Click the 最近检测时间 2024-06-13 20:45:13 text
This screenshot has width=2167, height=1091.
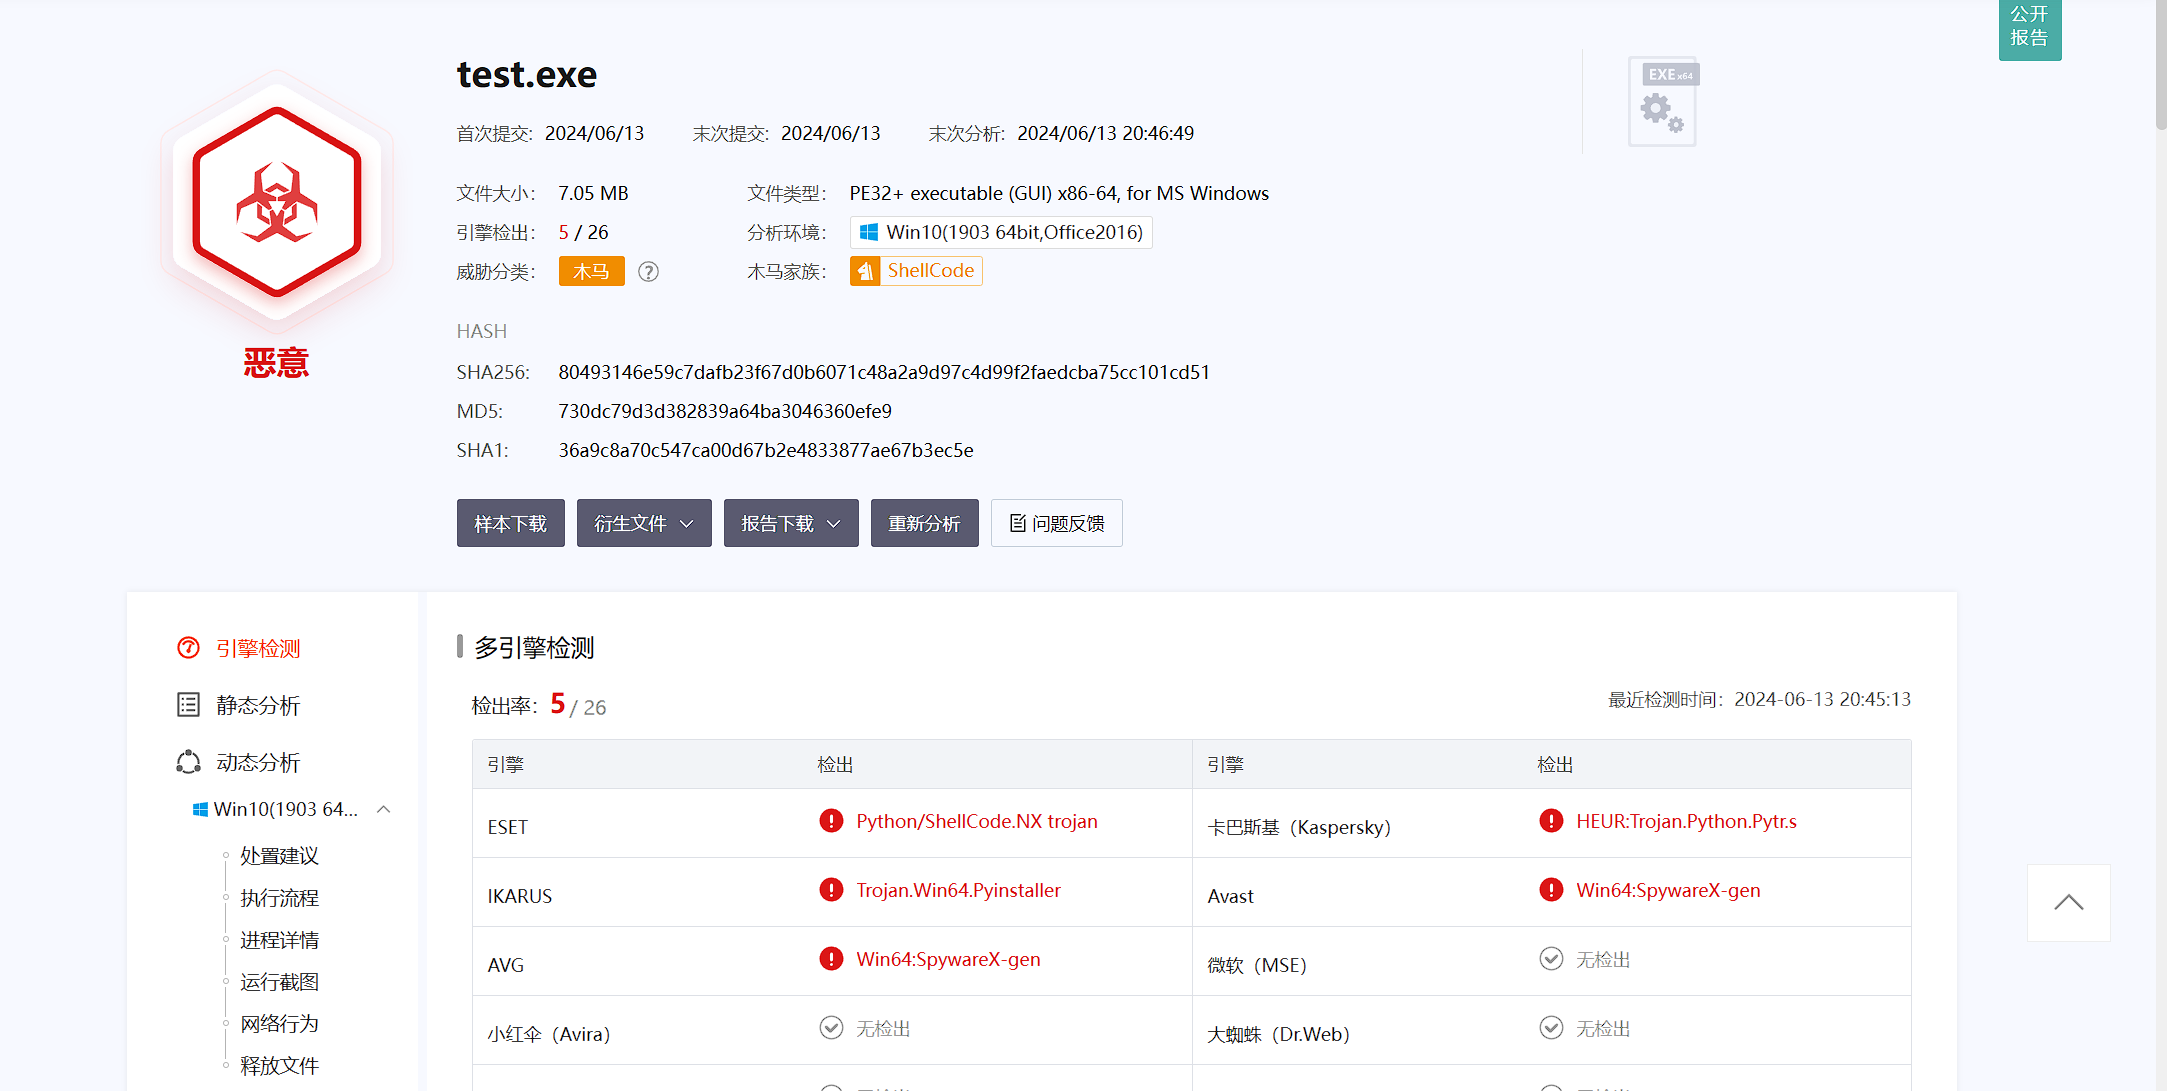1759,699
